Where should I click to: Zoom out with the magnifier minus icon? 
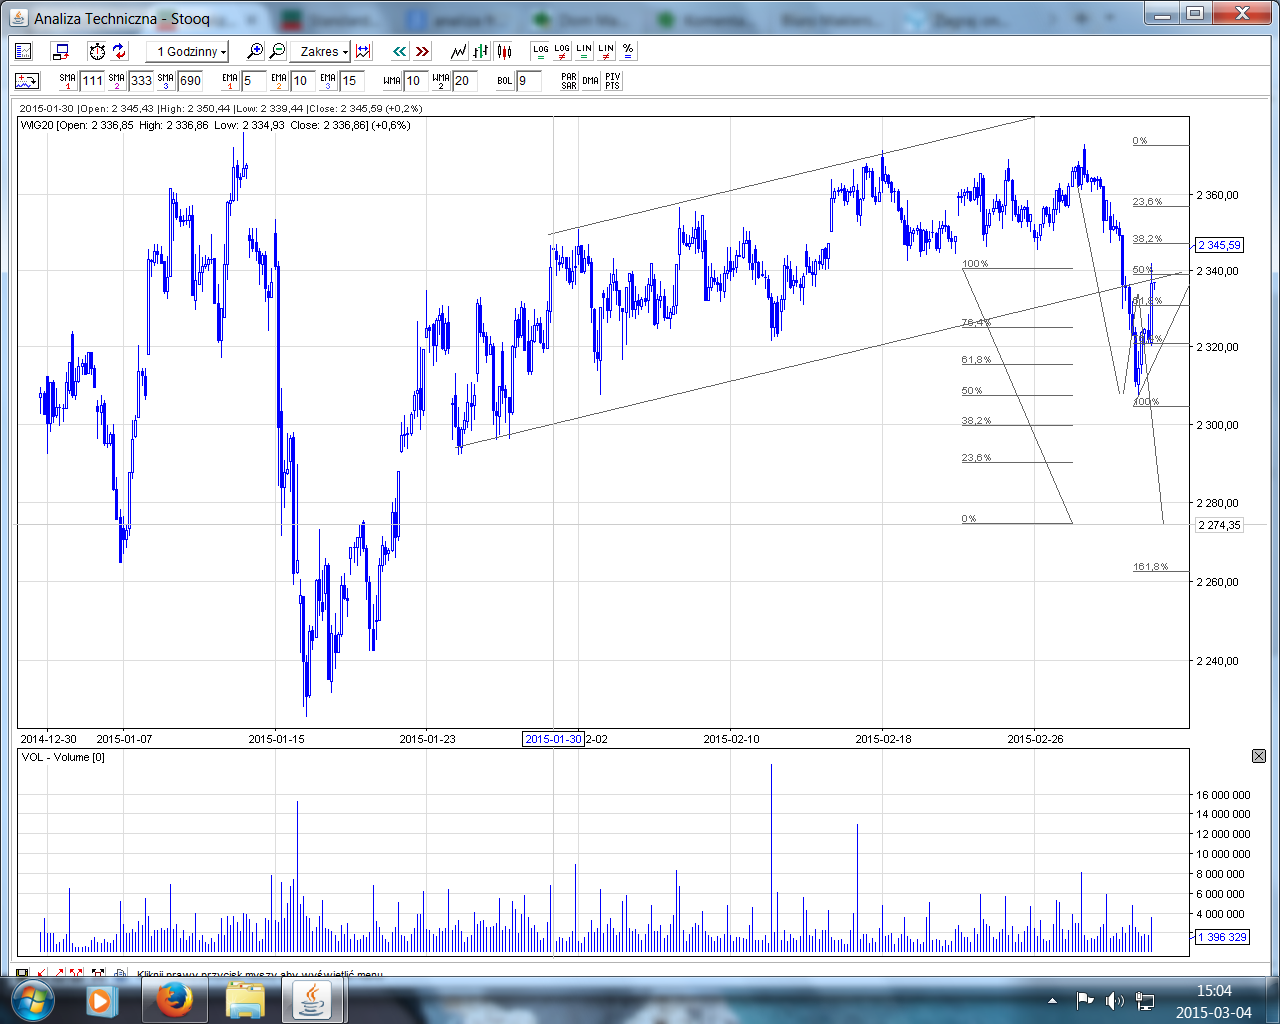(x=277, y=51)
